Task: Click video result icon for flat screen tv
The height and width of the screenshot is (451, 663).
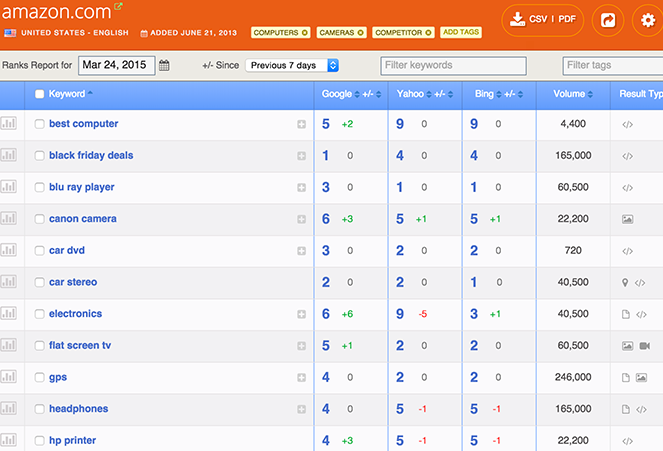Action: 645,346
